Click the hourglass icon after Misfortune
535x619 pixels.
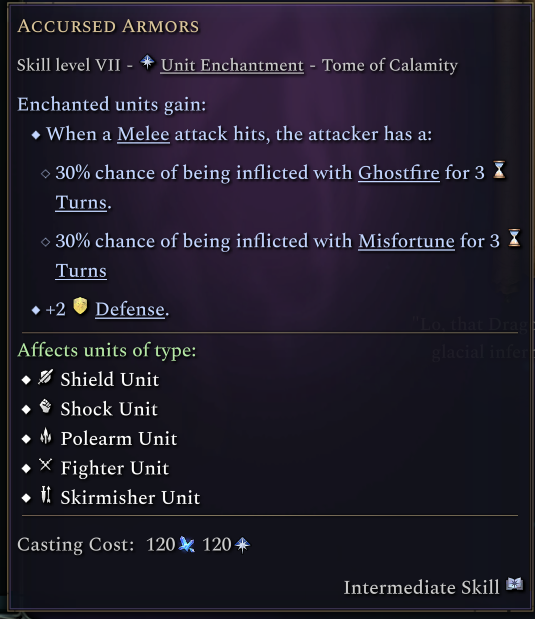pyautogui.click(x=514, y=238)
